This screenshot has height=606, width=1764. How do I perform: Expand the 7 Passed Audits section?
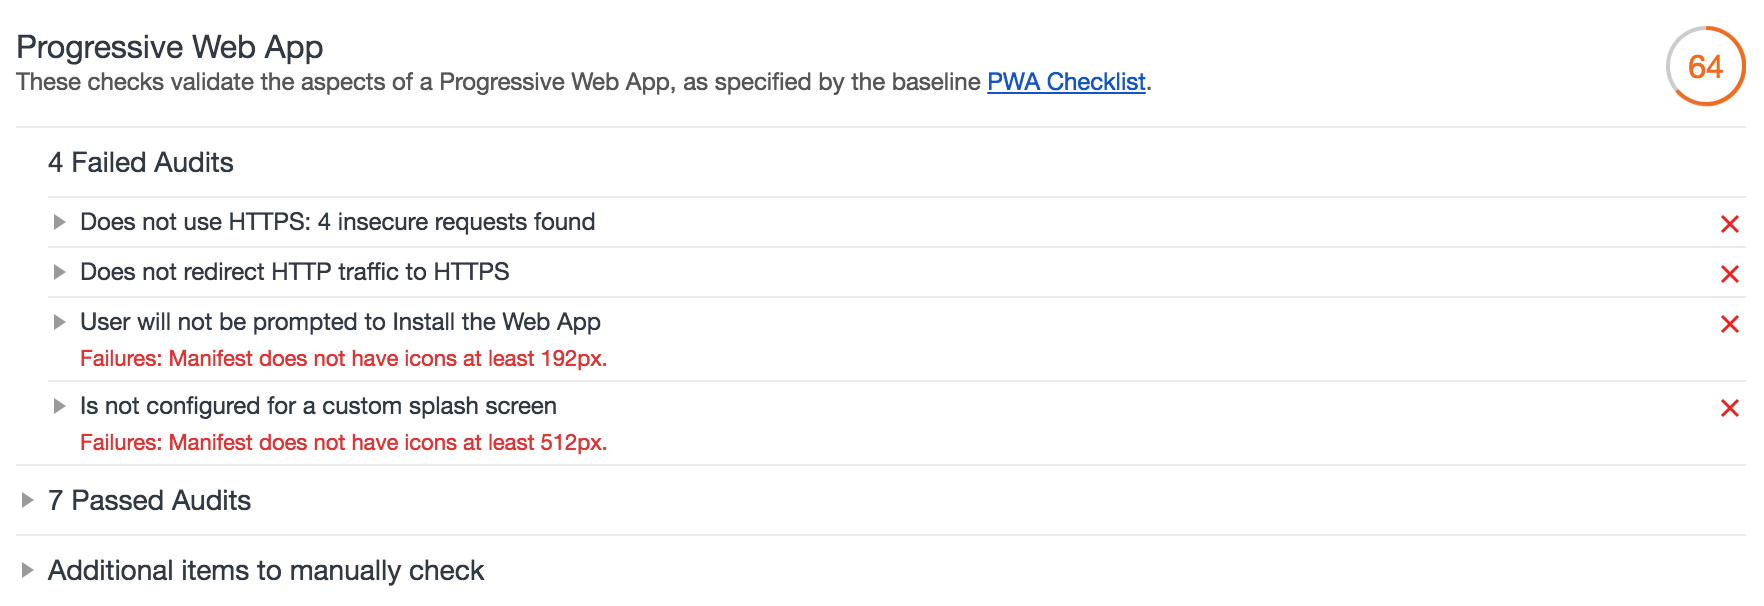(x=28, y=500)
